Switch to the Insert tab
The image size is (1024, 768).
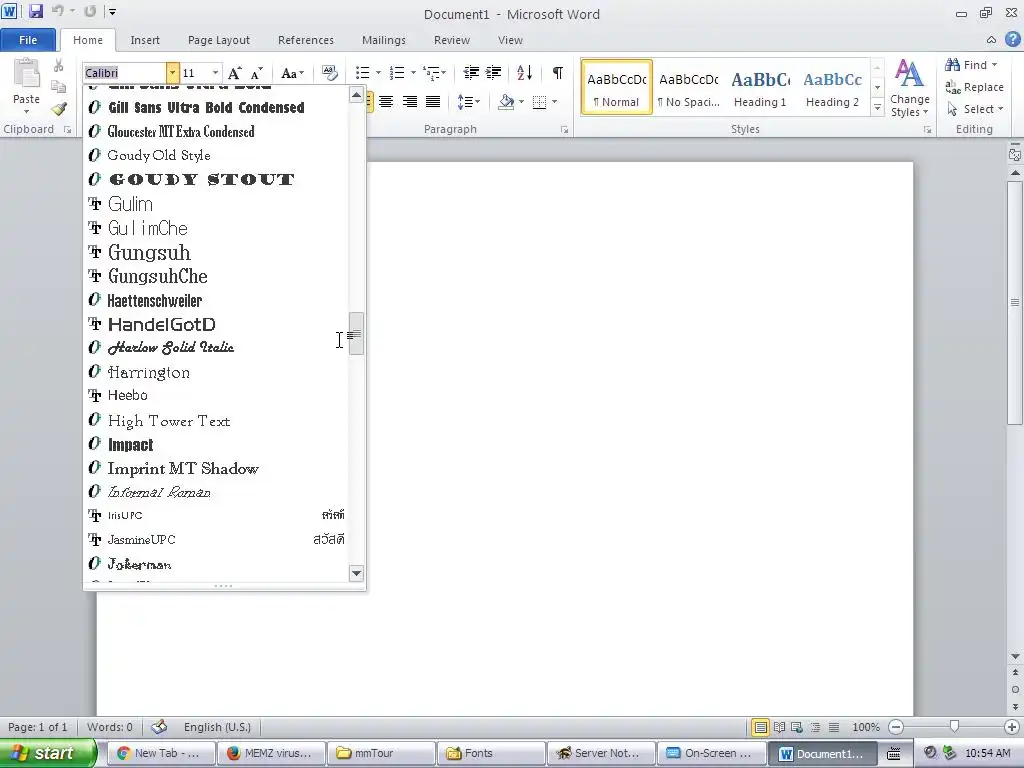[x=145, y=40]
